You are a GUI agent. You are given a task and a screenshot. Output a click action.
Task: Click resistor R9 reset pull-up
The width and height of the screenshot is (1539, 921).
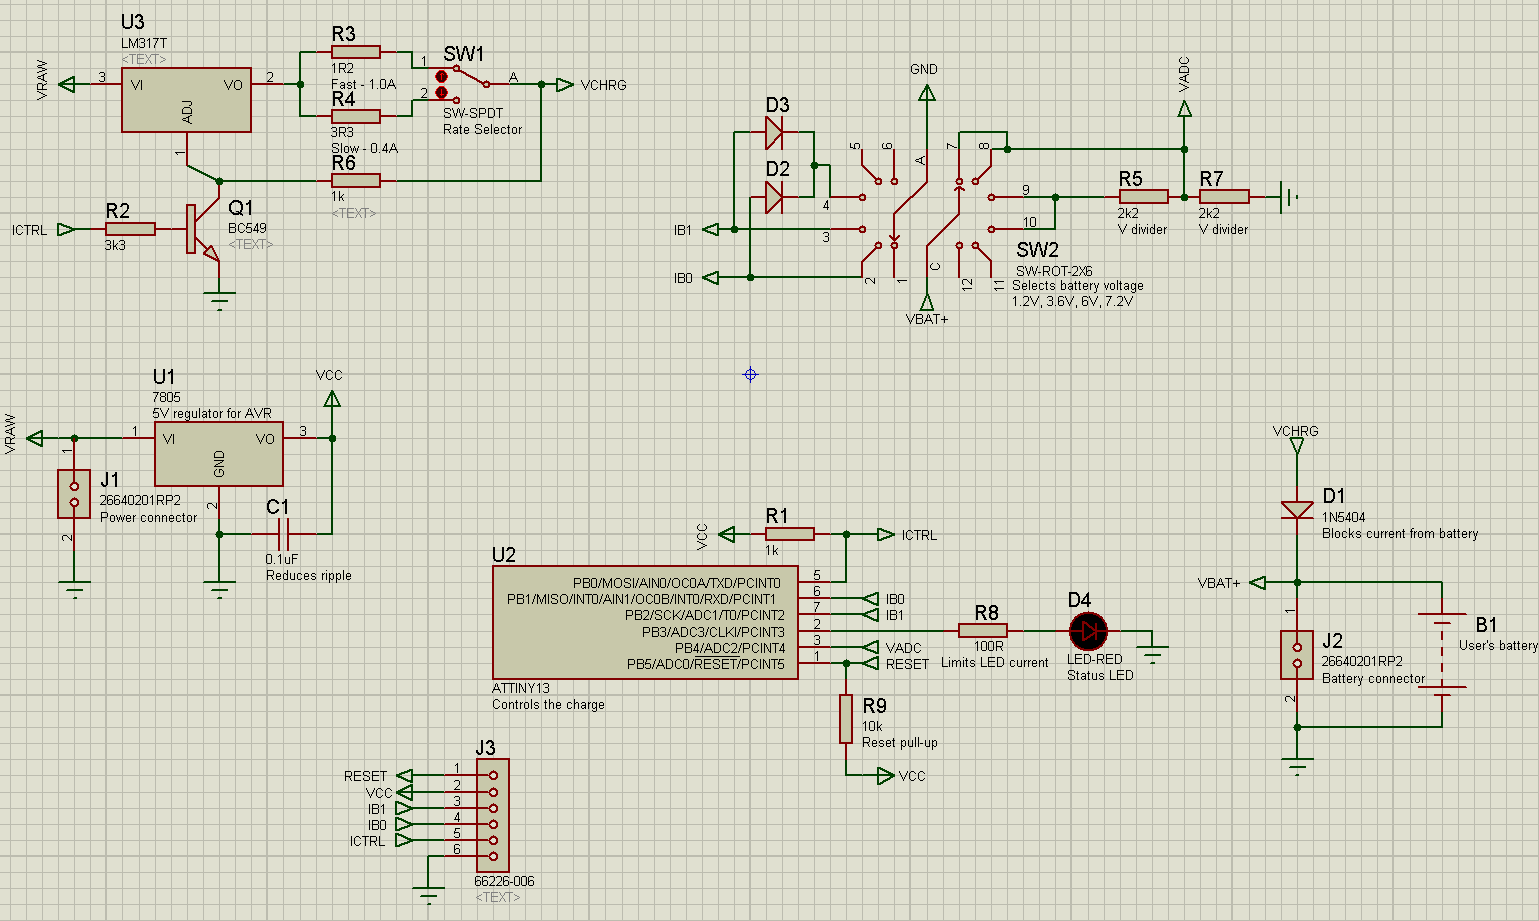(x=846, y=719)
